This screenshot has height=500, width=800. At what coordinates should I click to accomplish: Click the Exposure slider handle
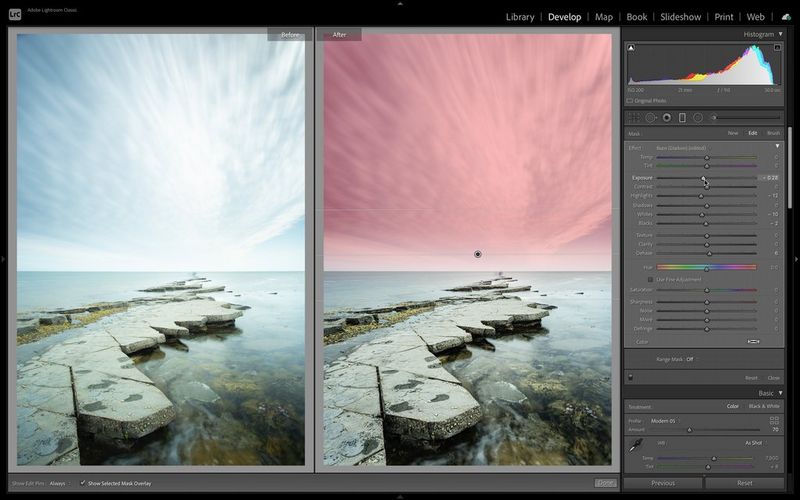pos(703,178)
